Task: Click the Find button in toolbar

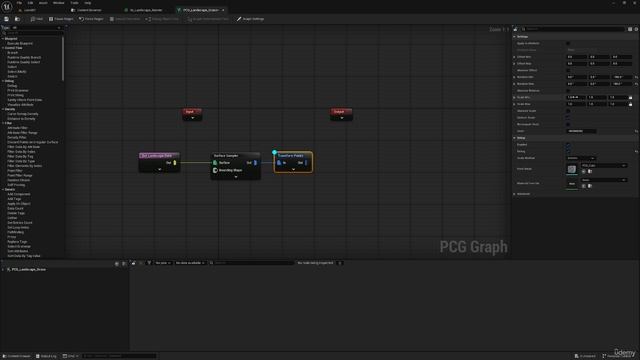Action: [37, 19]
